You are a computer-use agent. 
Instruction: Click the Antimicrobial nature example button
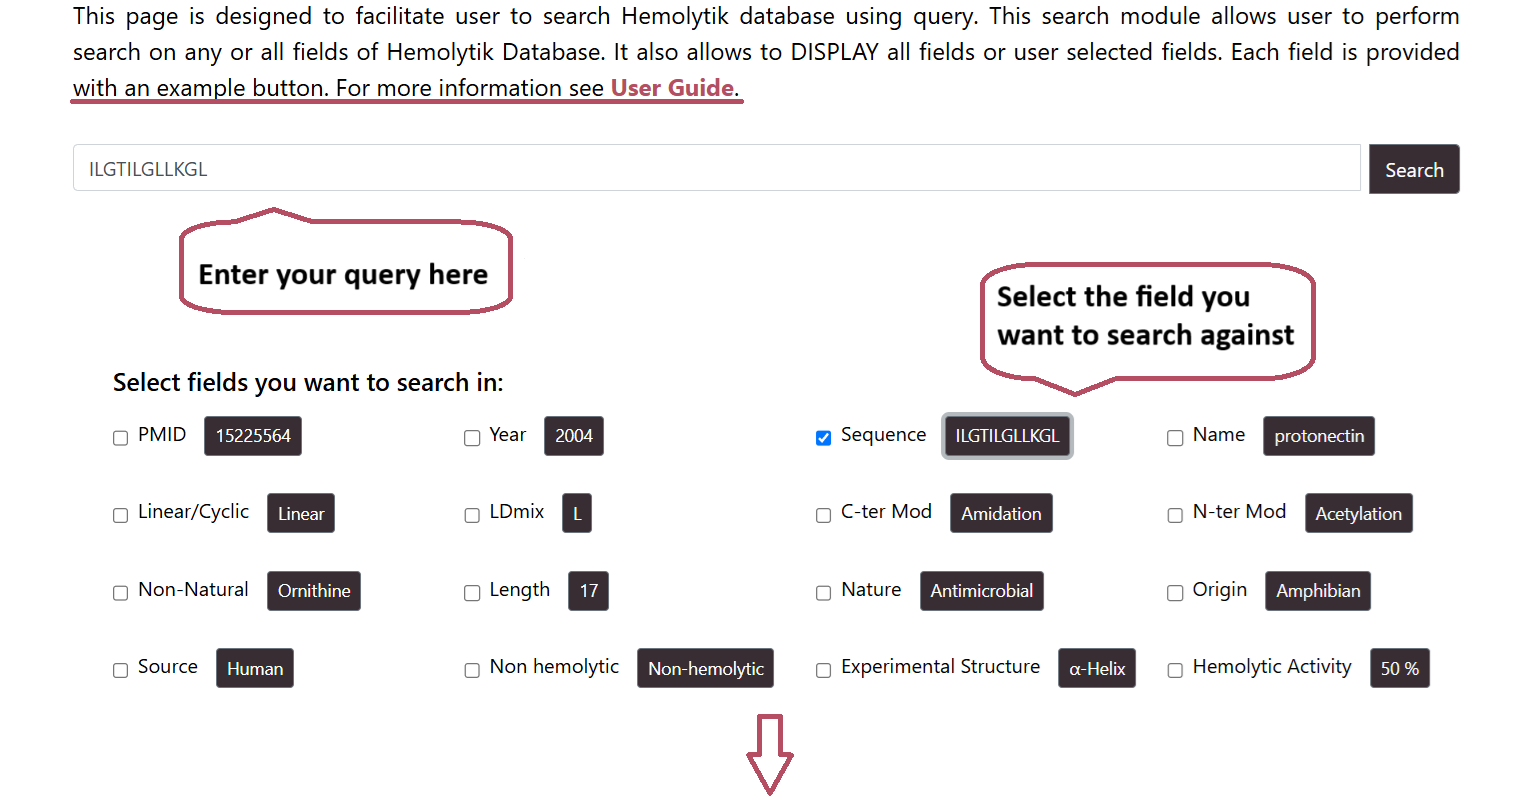click(981, 591)
